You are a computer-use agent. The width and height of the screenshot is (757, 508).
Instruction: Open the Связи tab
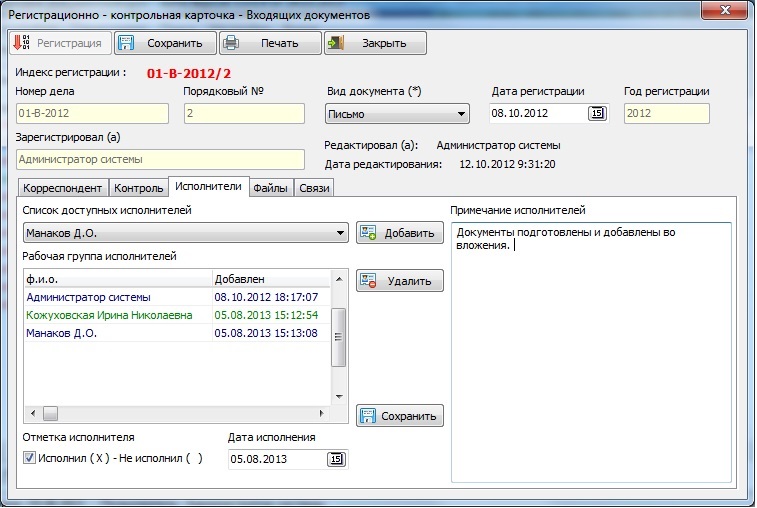point(314,188)
